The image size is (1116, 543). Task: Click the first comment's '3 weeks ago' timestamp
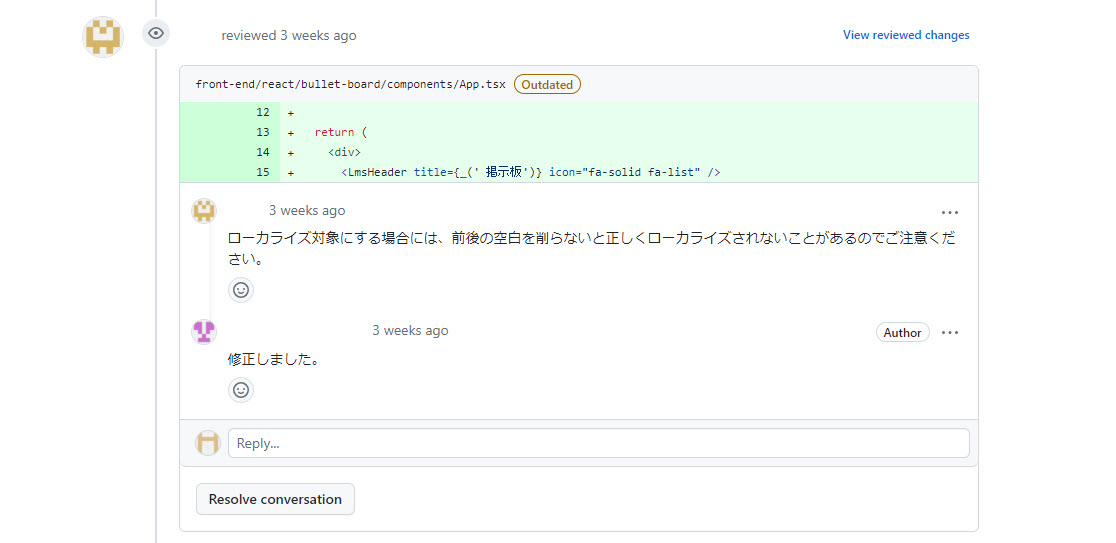pyautogui.click(x=307, y=211)
